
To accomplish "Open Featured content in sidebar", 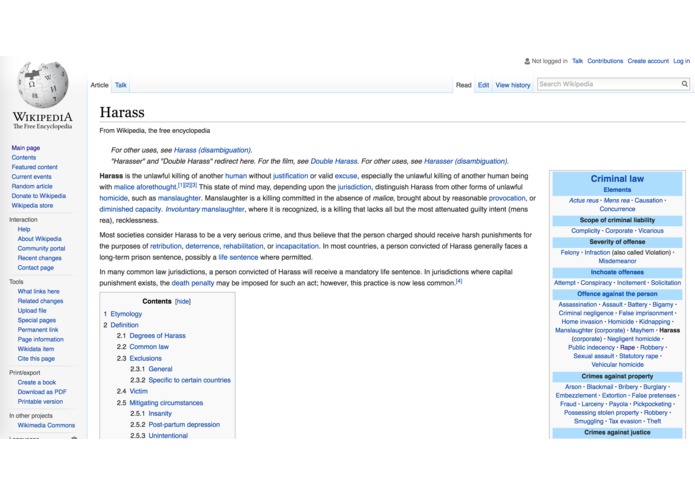I will point(35,167).
